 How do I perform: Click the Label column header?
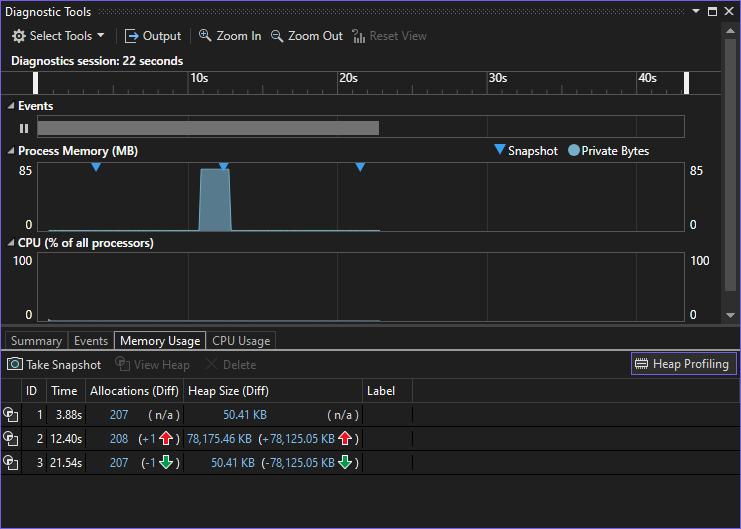click(x=388, y=391)
